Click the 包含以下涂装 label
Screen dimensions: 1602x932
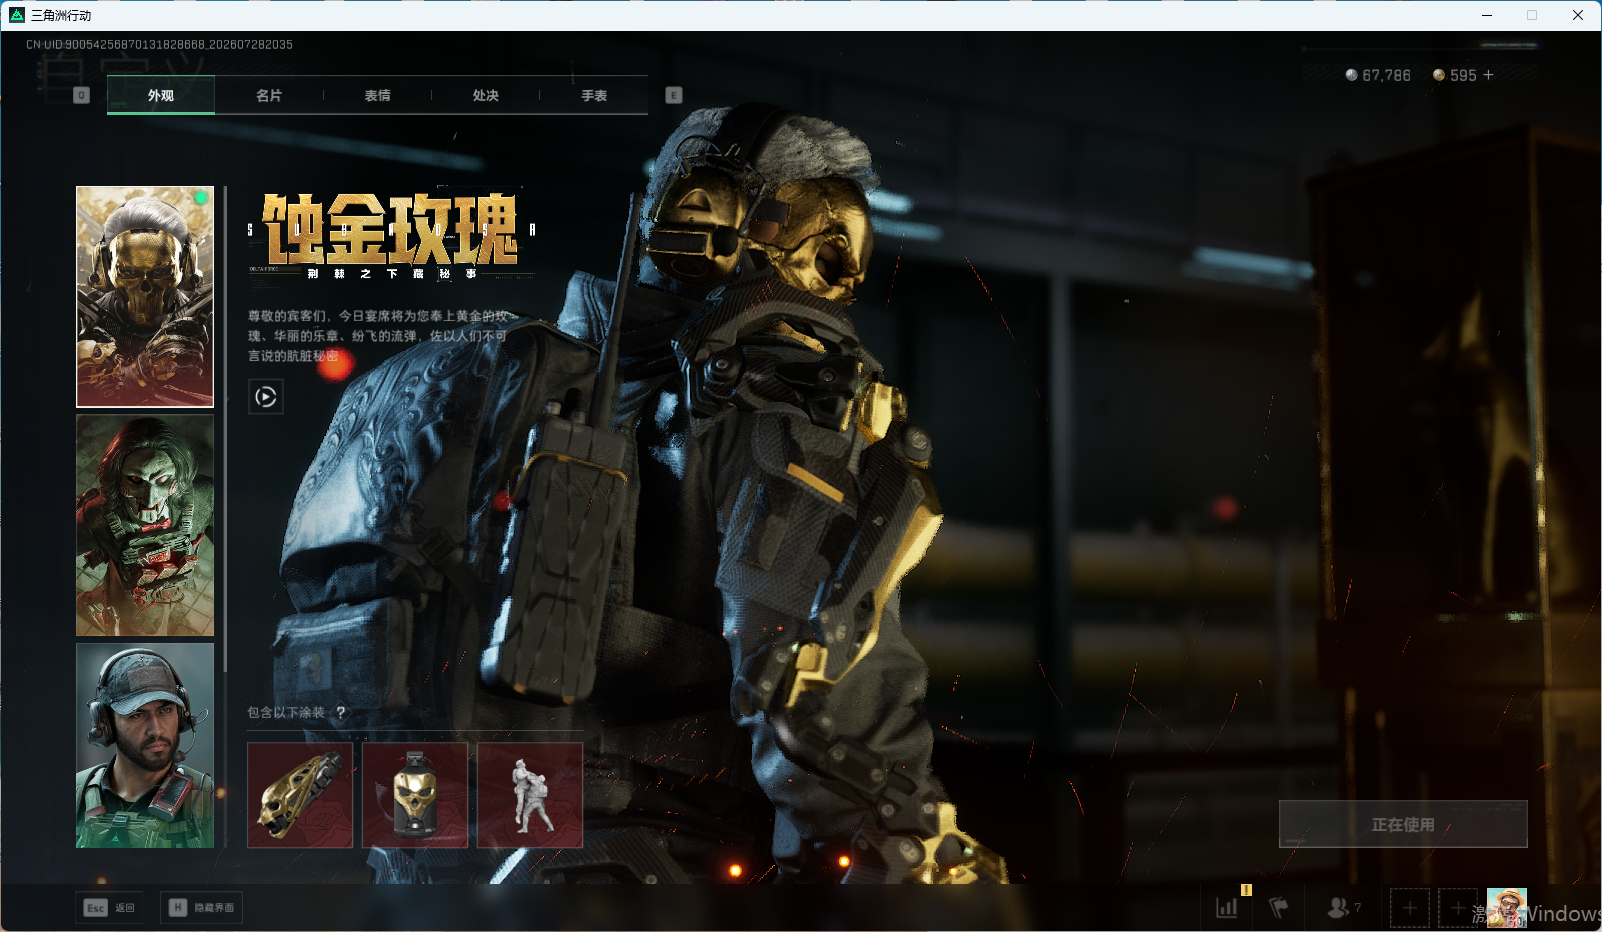[286, 712]
